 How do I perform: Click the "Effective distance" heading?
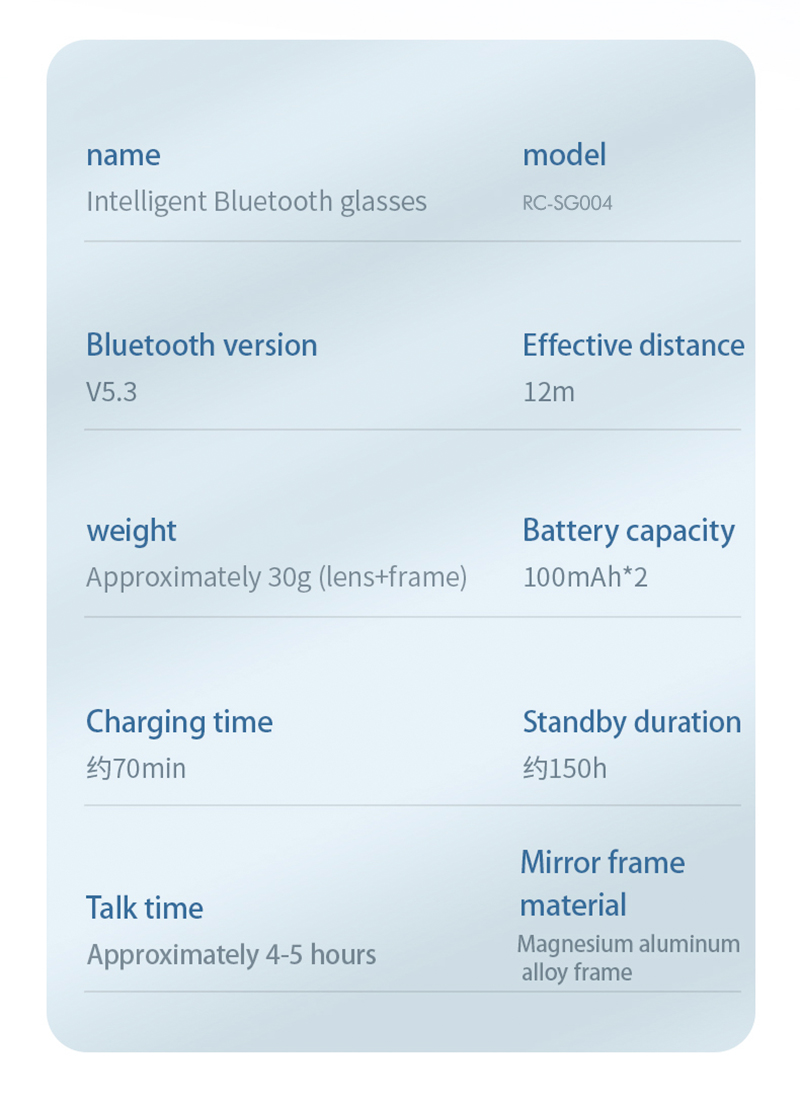point(633,345)
